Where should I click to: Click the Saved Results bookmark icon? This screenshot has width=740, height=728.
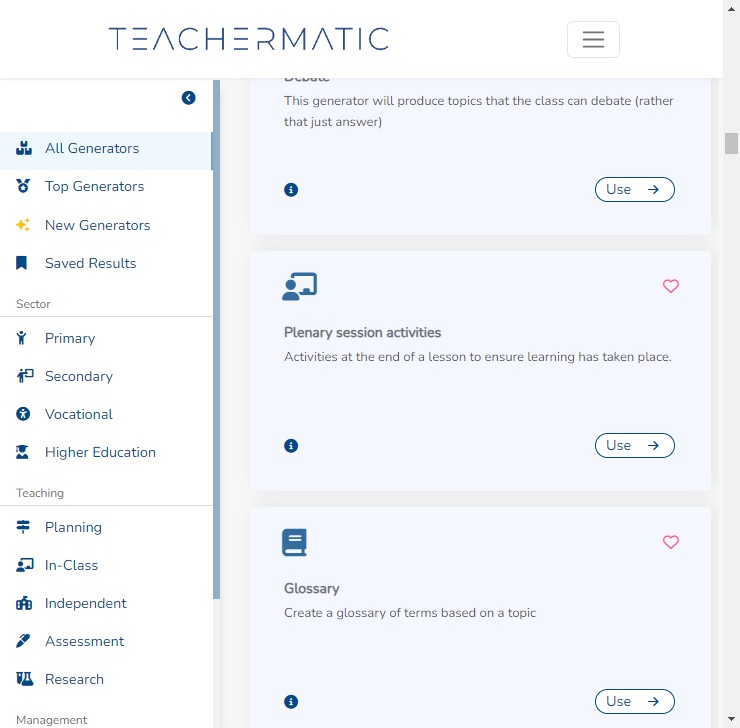coord(21,263)
